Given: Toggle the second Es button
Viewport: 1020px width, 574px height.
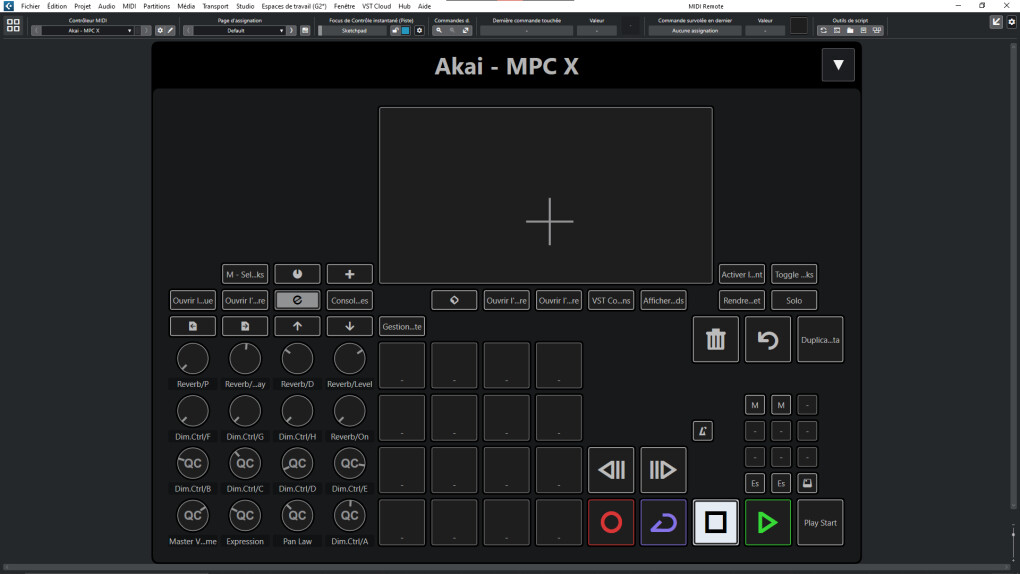Looking at the screenshot, I should [x=781, y=483].
